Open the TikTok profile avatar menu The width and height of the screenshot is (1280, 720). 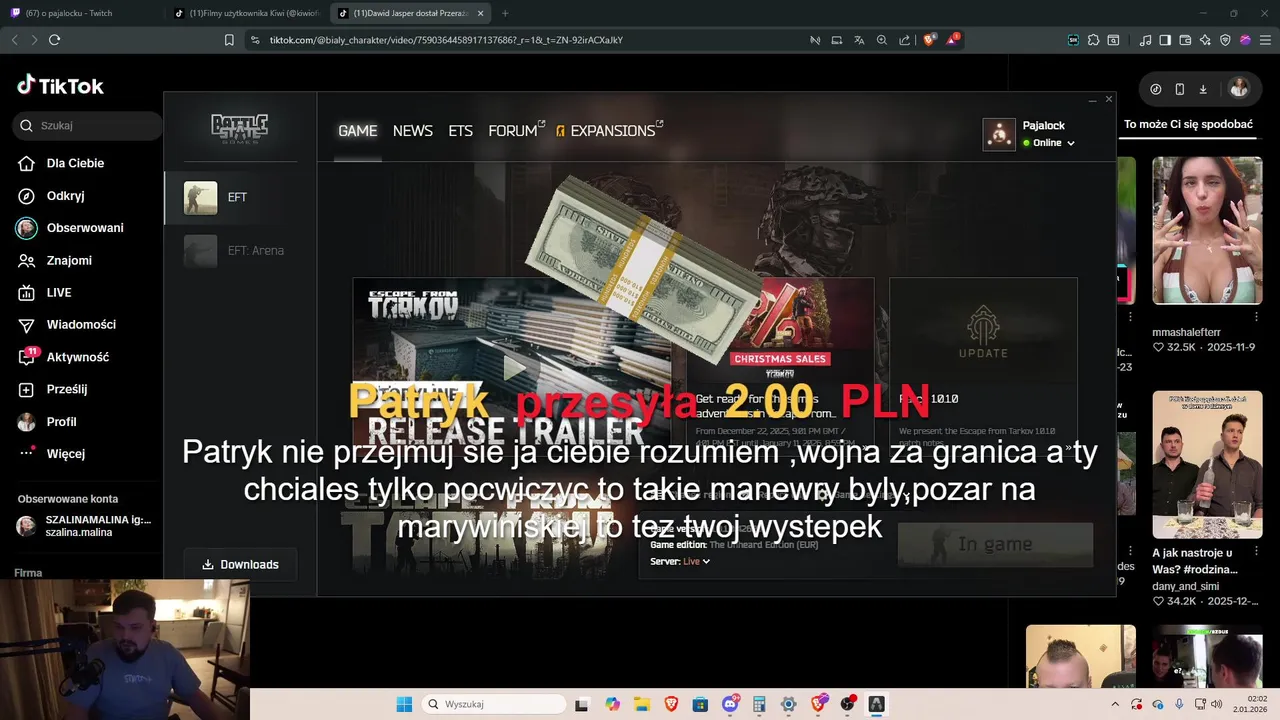(1239, 89)
